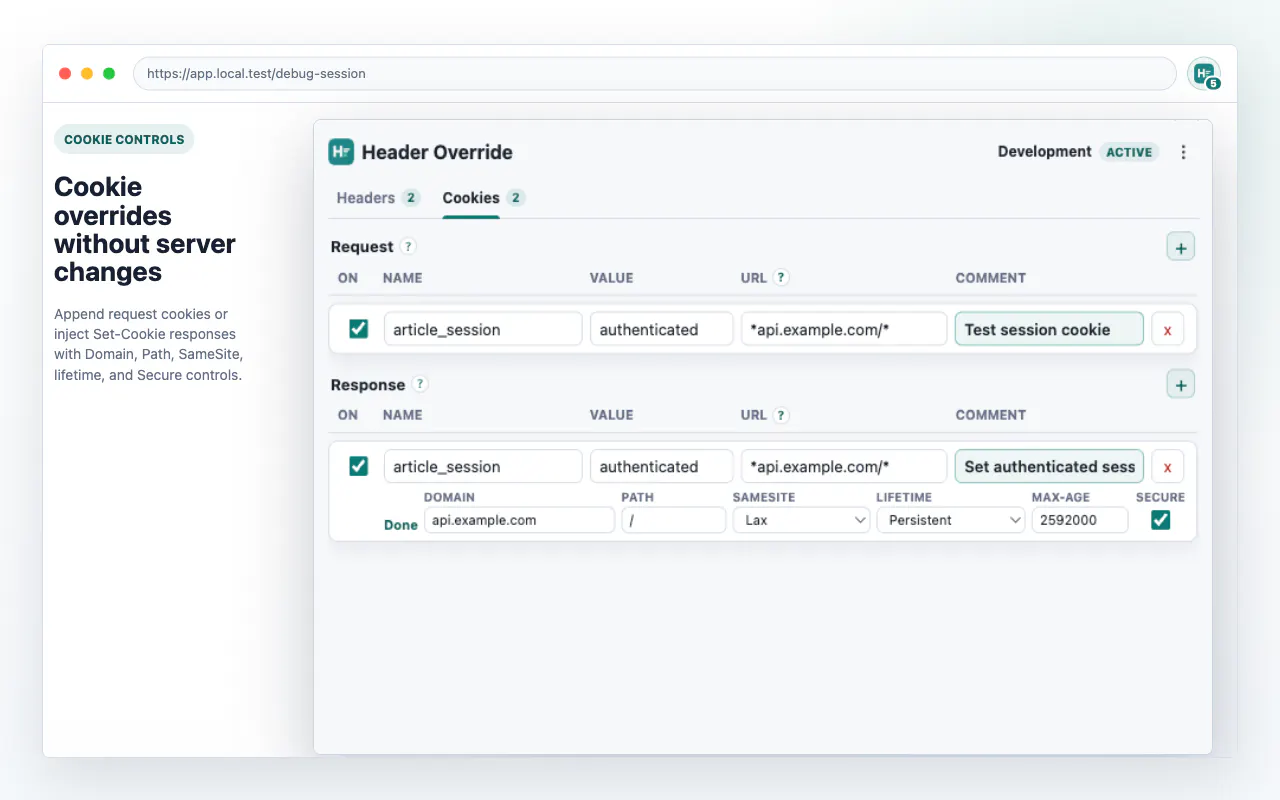
Task: Click the Development profile name
Action: pos(1045,152)
